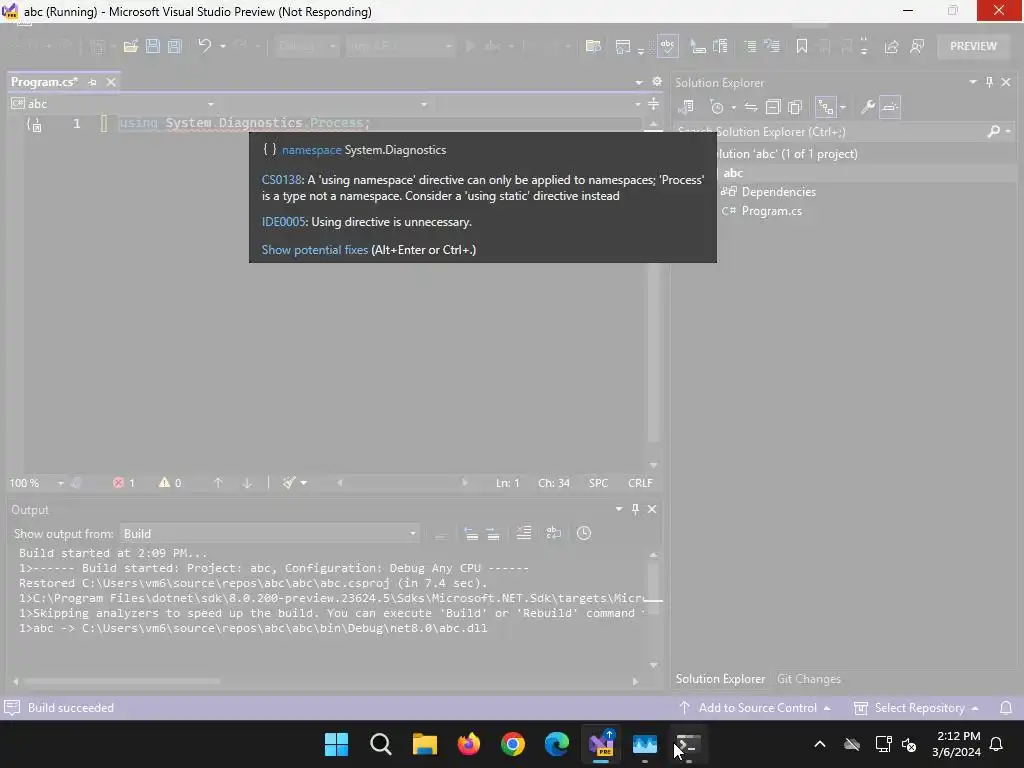Click the Output timestamp clock icon

click(x=584, y=534)
